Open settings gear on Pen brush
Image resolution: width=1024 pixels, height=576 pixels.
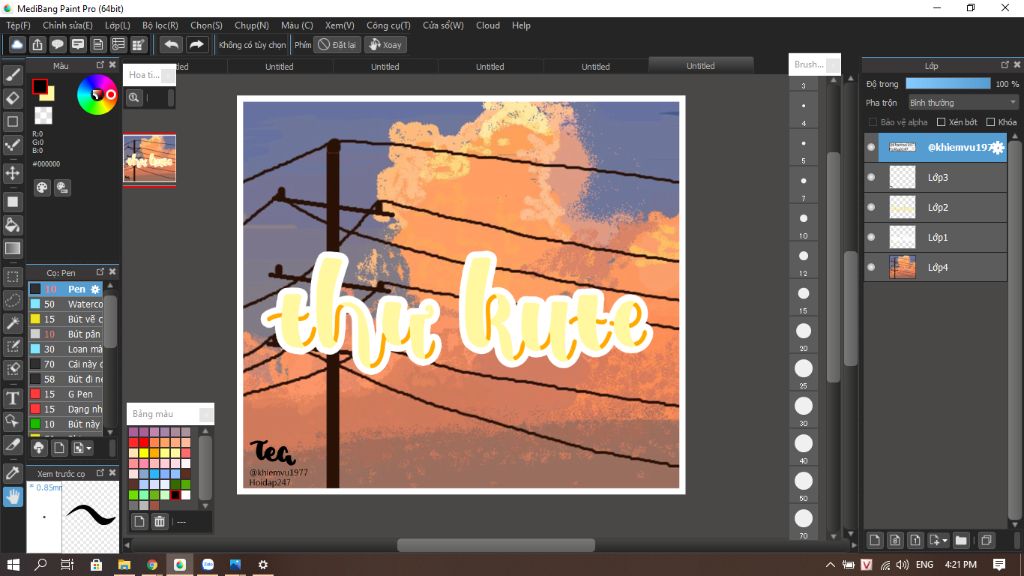95,289
